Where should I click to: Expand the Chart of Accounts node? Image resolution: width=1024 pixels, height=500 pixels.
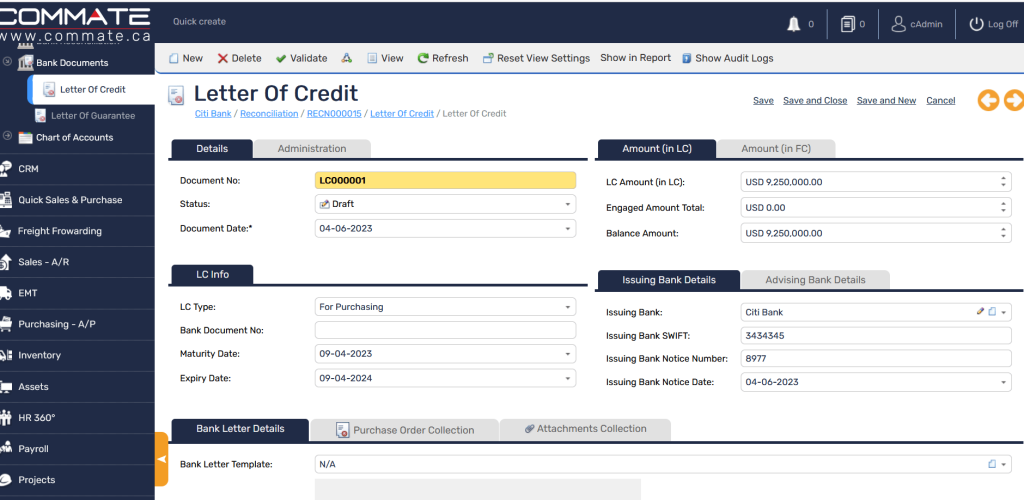(7, 136)
